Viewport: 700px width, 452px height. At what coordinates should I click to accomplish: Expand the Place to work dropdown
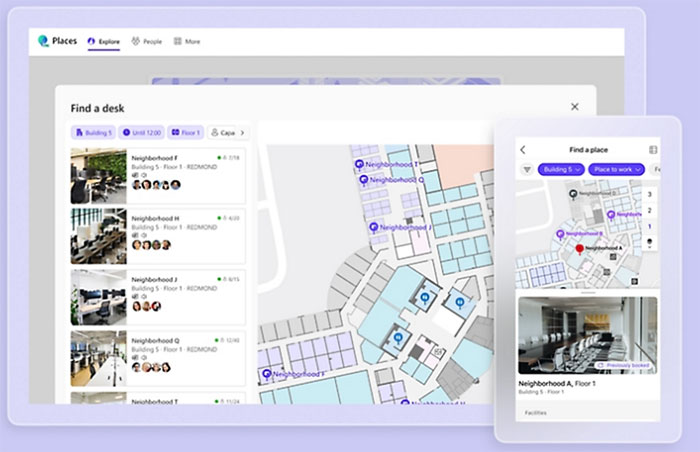[617, 170]
